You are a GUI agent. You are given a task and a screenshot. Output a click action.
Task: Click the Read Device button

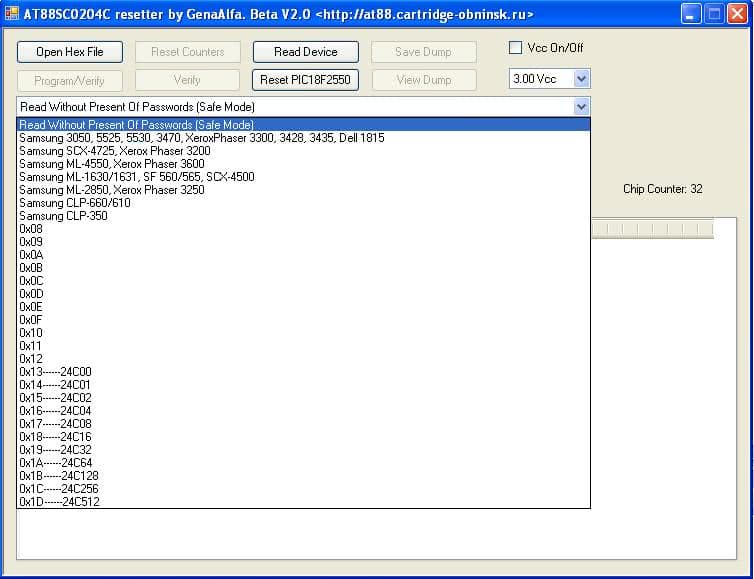point(306,52)
